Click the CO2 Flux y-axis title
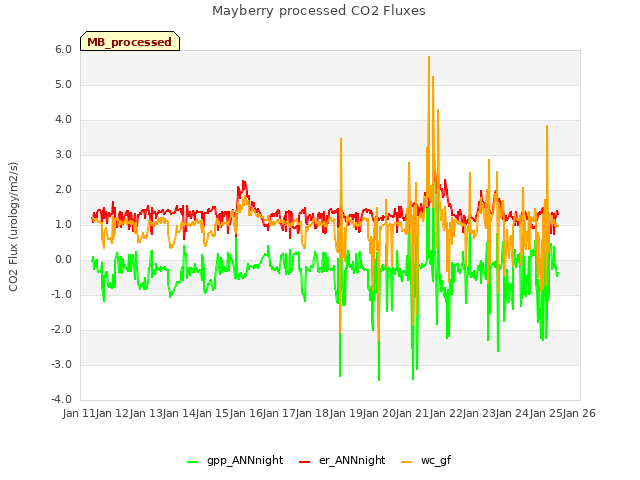 13,227
